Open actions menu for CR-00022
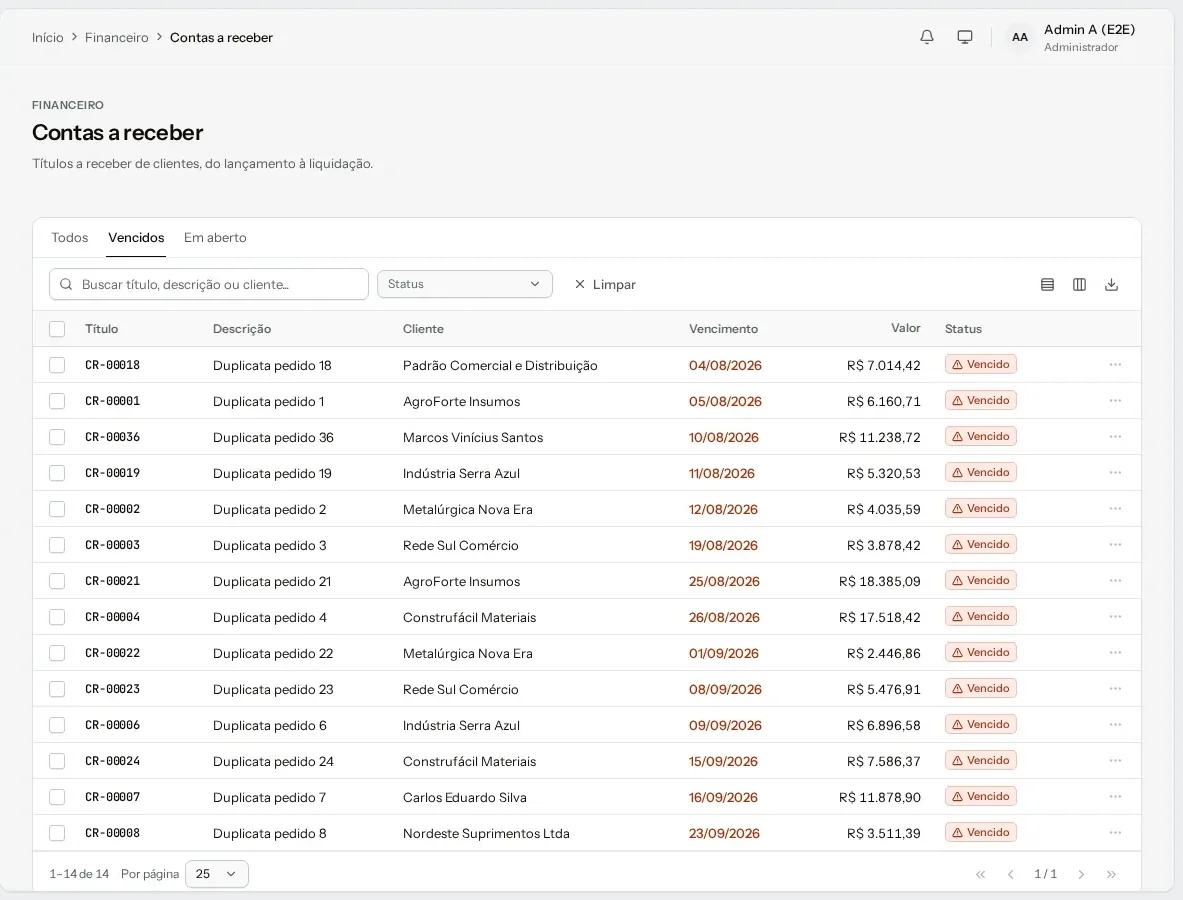Screen dimensions: 1183x900 (x=1115, y=653)
